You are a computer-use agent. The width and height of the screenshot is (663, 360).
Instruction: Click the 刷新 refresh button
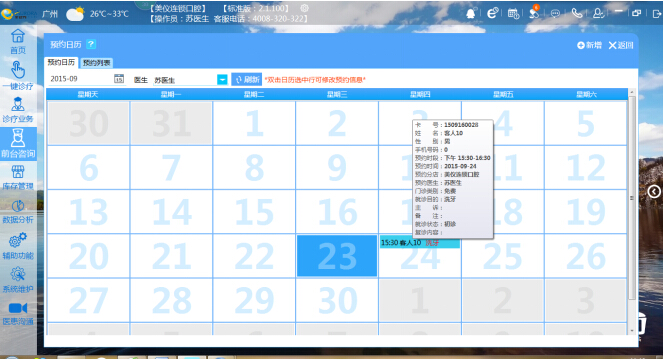tap(247, 80)
